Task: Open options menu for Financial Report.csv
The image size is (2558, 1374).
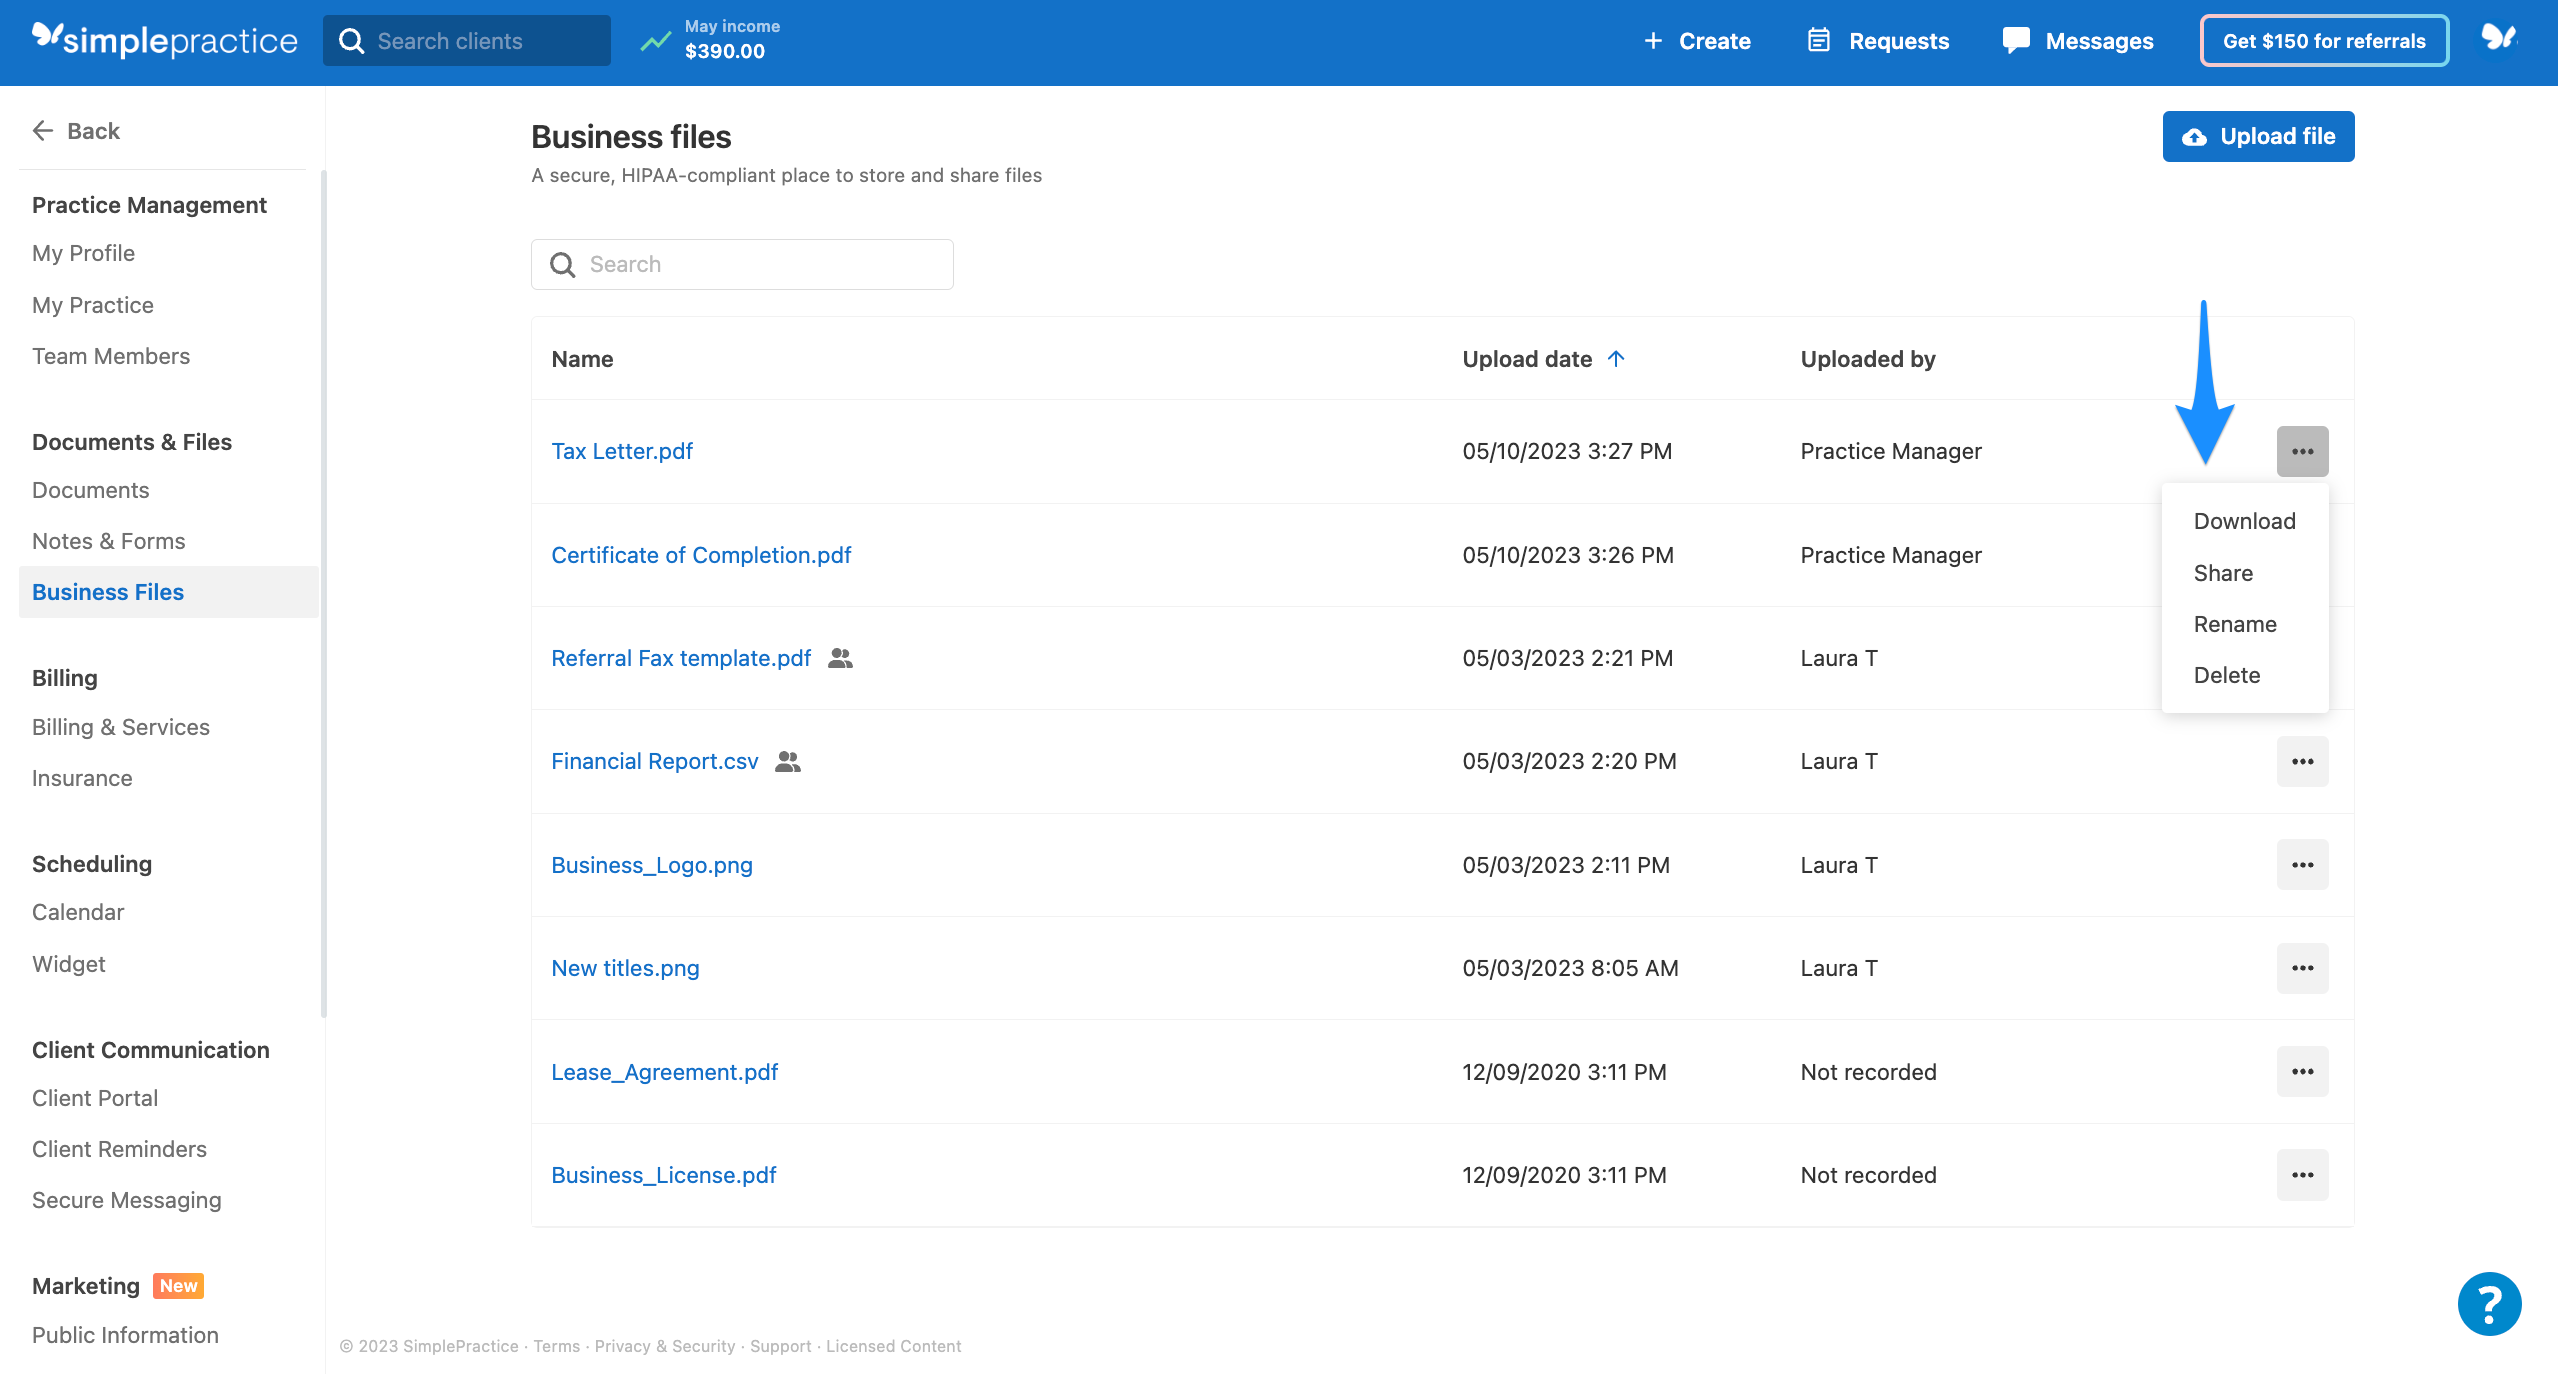Action: (x=2302, y=761)
